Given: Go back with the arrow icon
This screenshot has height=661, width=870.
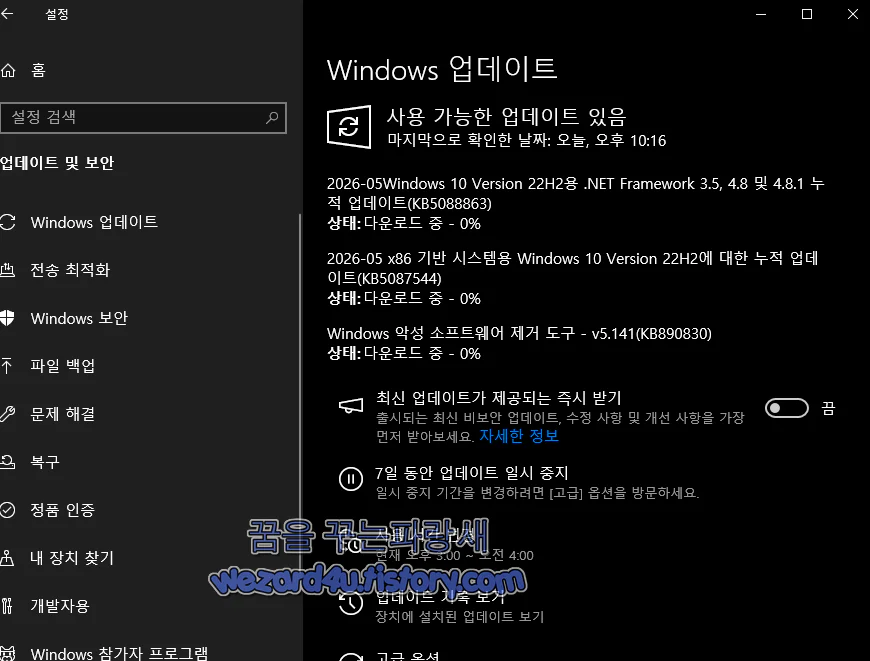Looking at the screenshot, I should (7, 13).
